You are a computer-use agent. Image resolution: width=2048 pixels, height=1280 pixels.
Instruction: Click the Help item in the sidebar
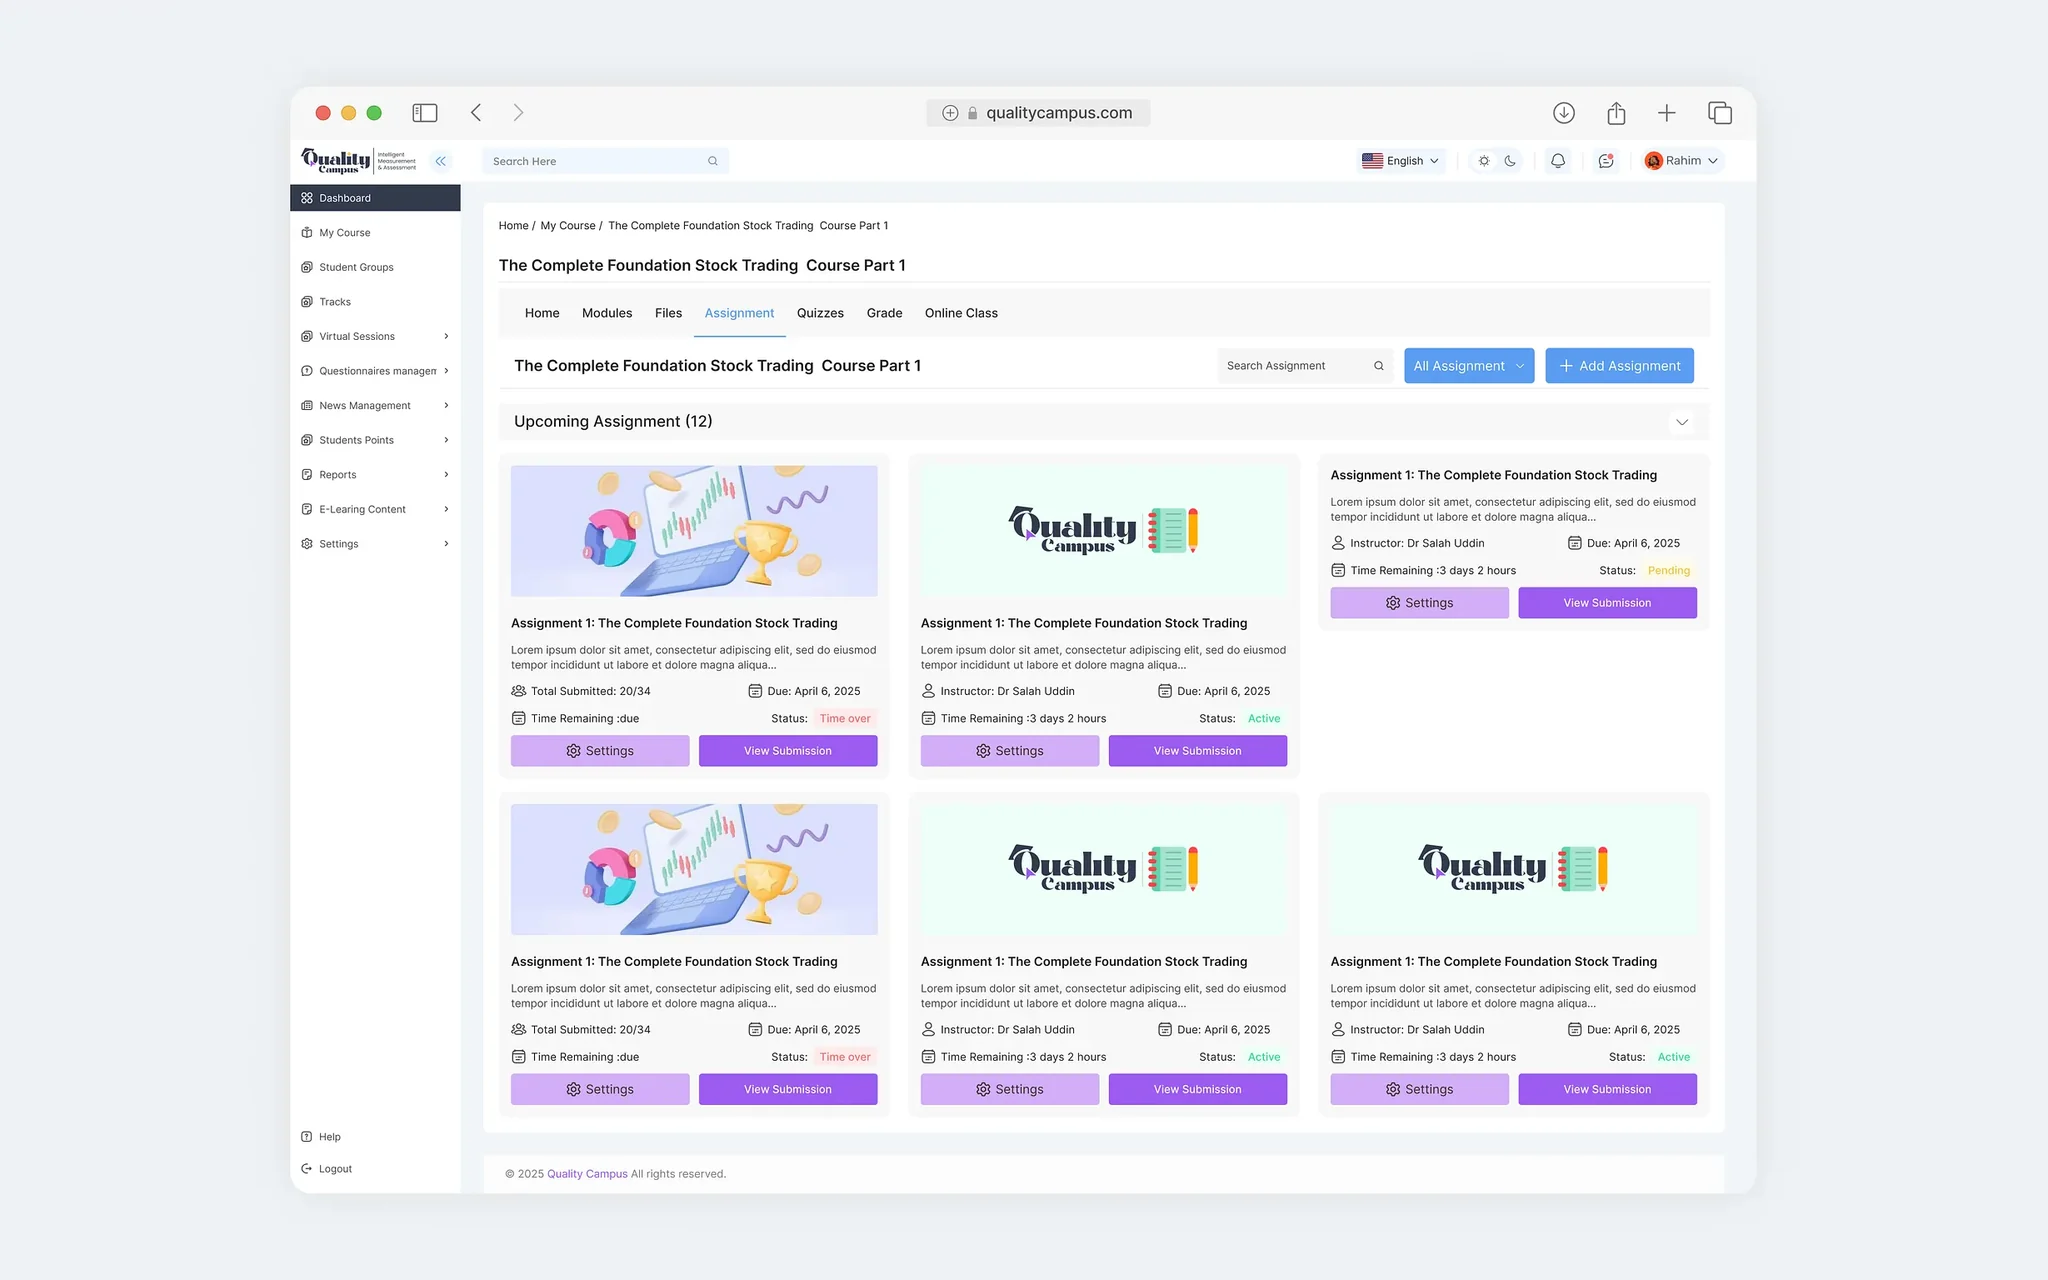[322, 1137]
